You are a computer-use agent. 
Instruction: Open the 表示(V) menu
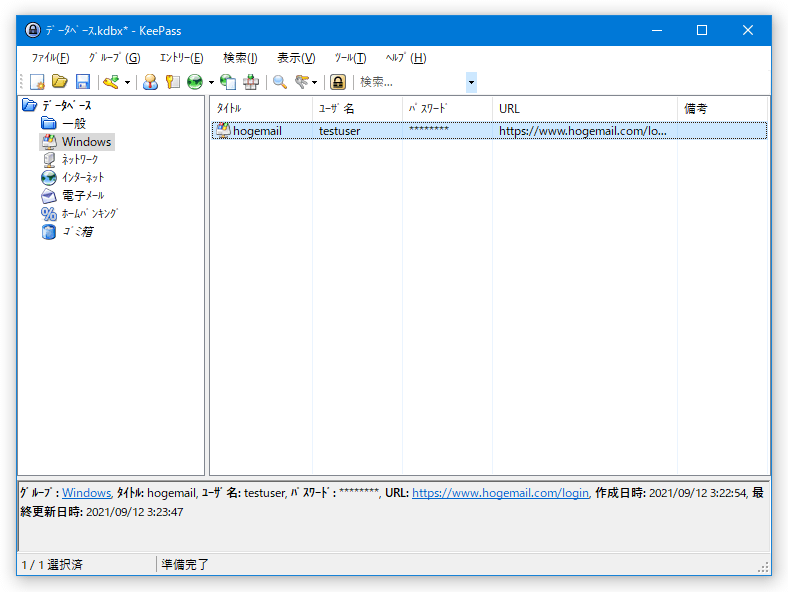(297, 58)
